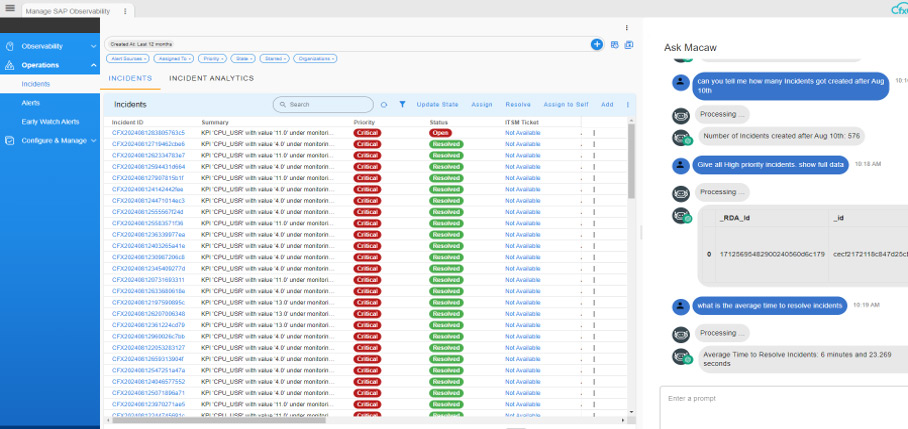Sort by the Priority column header
This screenshot has height=429, width=908.
pyautogui.click(x=364, y=122)
